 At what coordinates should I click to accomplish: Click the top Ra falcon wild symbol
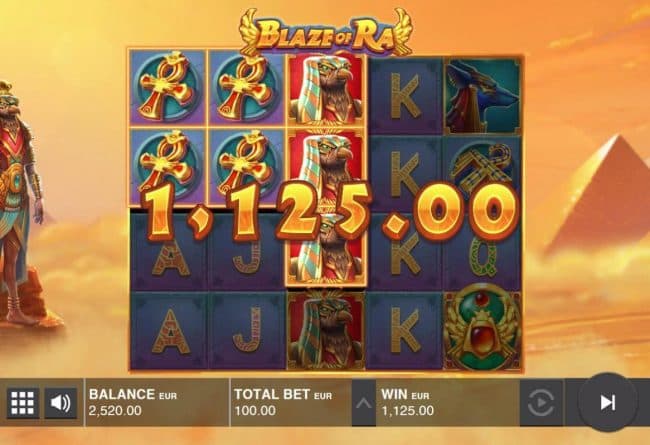click(x=326, y=89)
